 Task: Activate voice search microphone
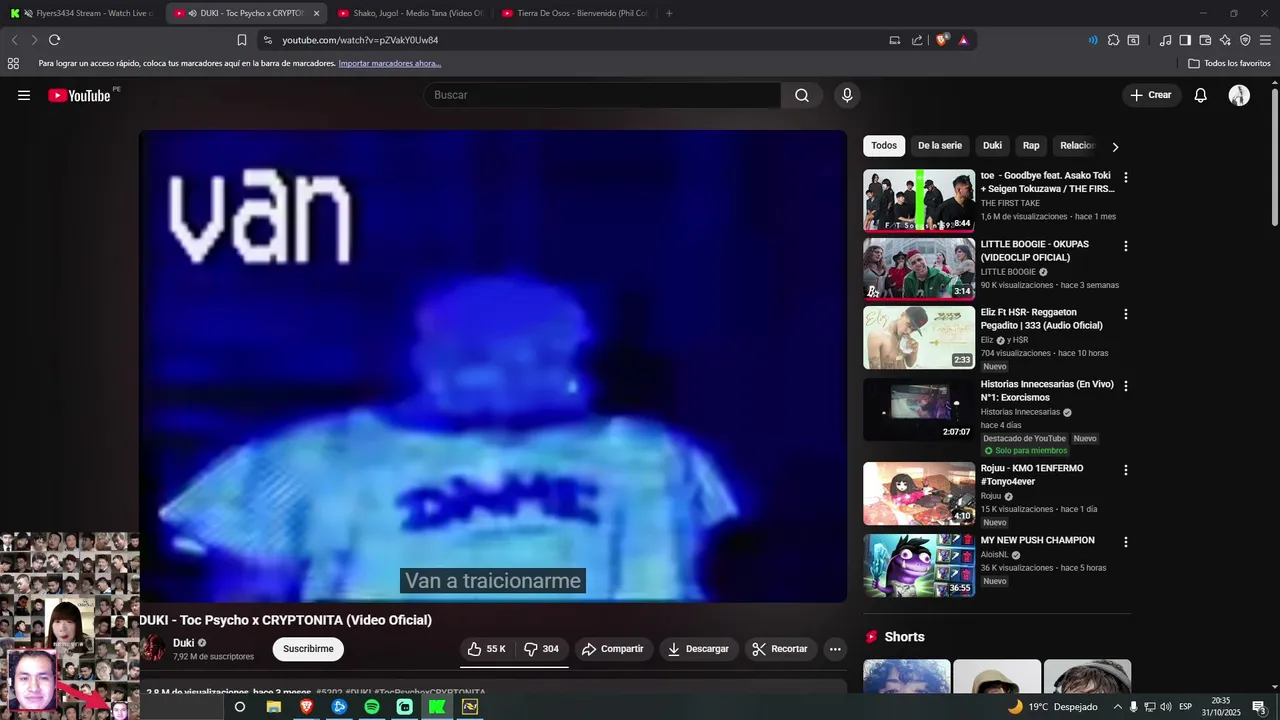[x=847, y=95]
